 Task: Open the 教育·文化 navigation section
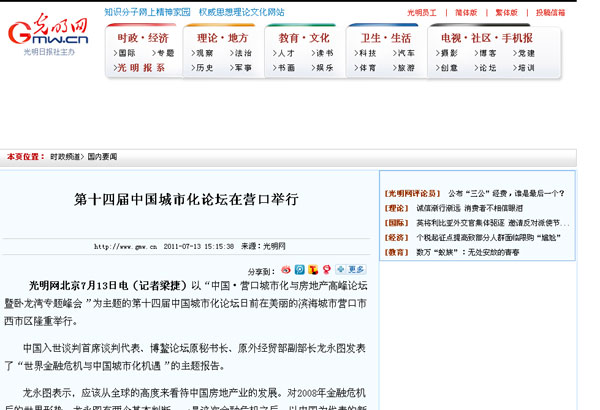click(304, 37)
